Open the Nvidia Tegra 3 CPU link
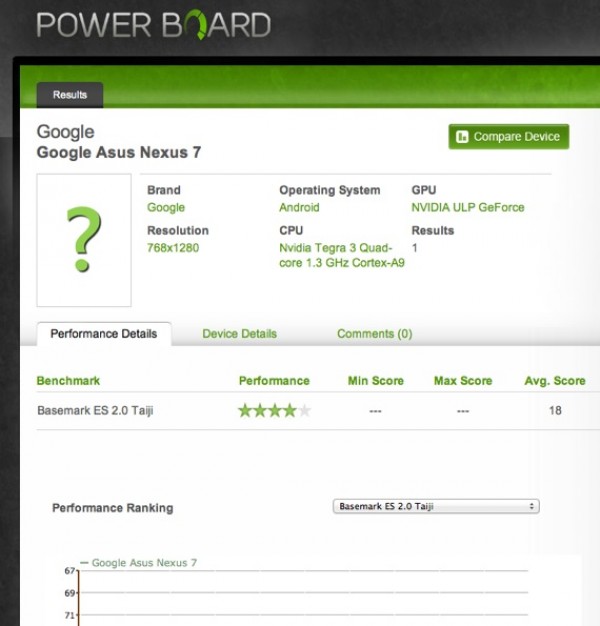600x626 pixels. (342, 255)
